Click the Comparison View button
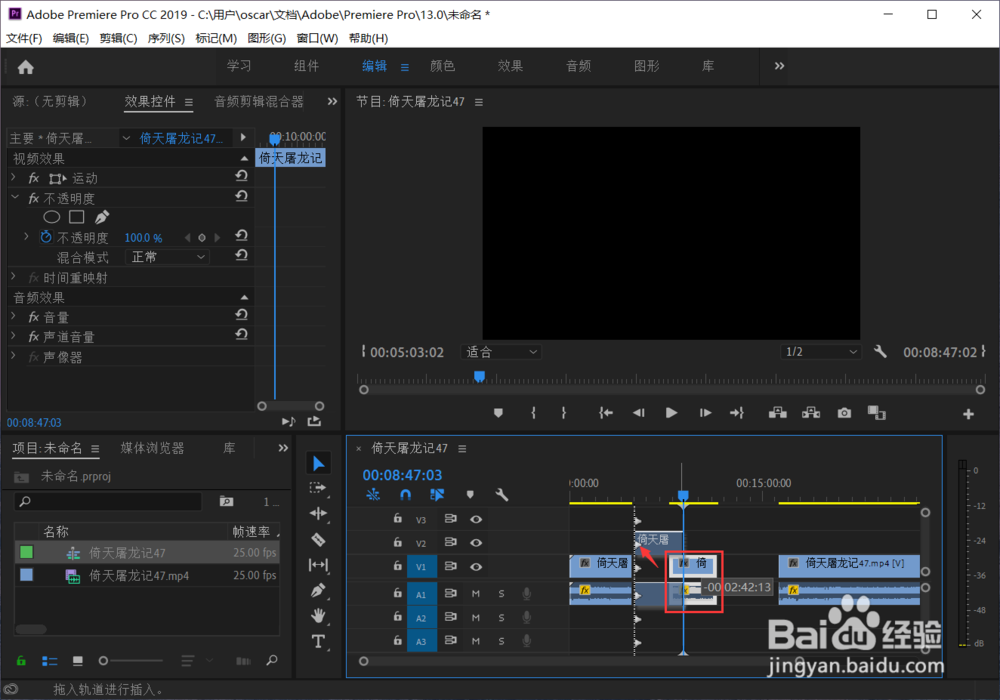1000x700 pixels. 877,413
